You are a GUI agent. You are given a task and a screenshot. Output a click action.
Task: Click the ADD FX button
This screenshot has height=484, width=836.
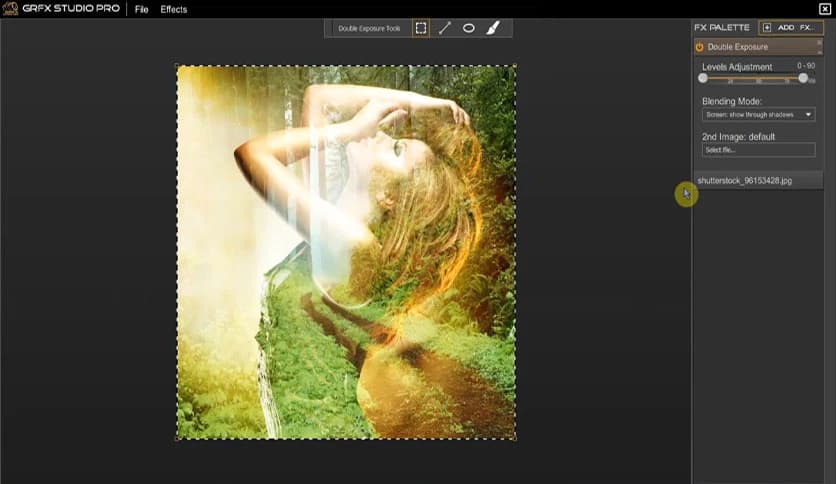point(790,27)
